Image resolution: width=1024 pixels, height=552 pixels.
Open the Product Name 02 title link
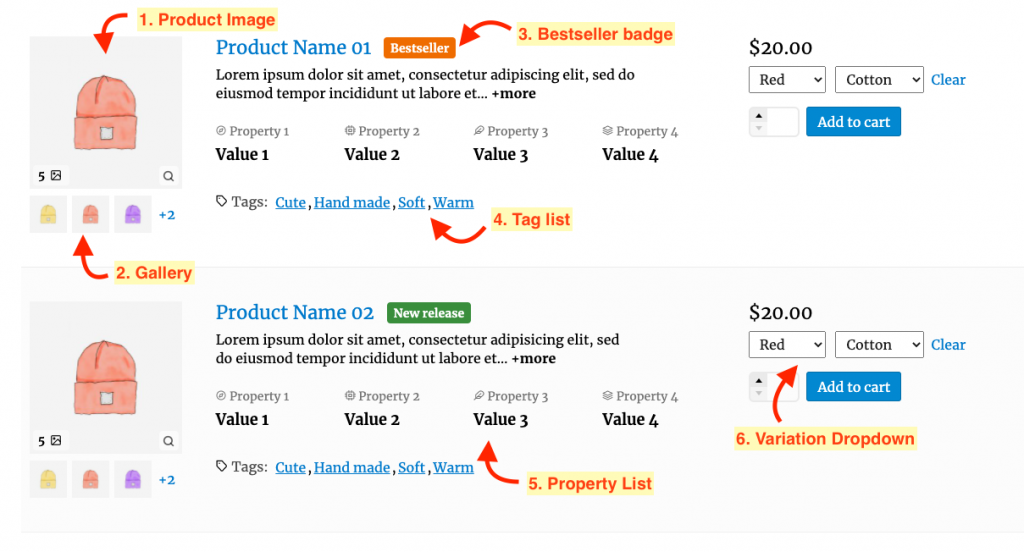[295, 312]
